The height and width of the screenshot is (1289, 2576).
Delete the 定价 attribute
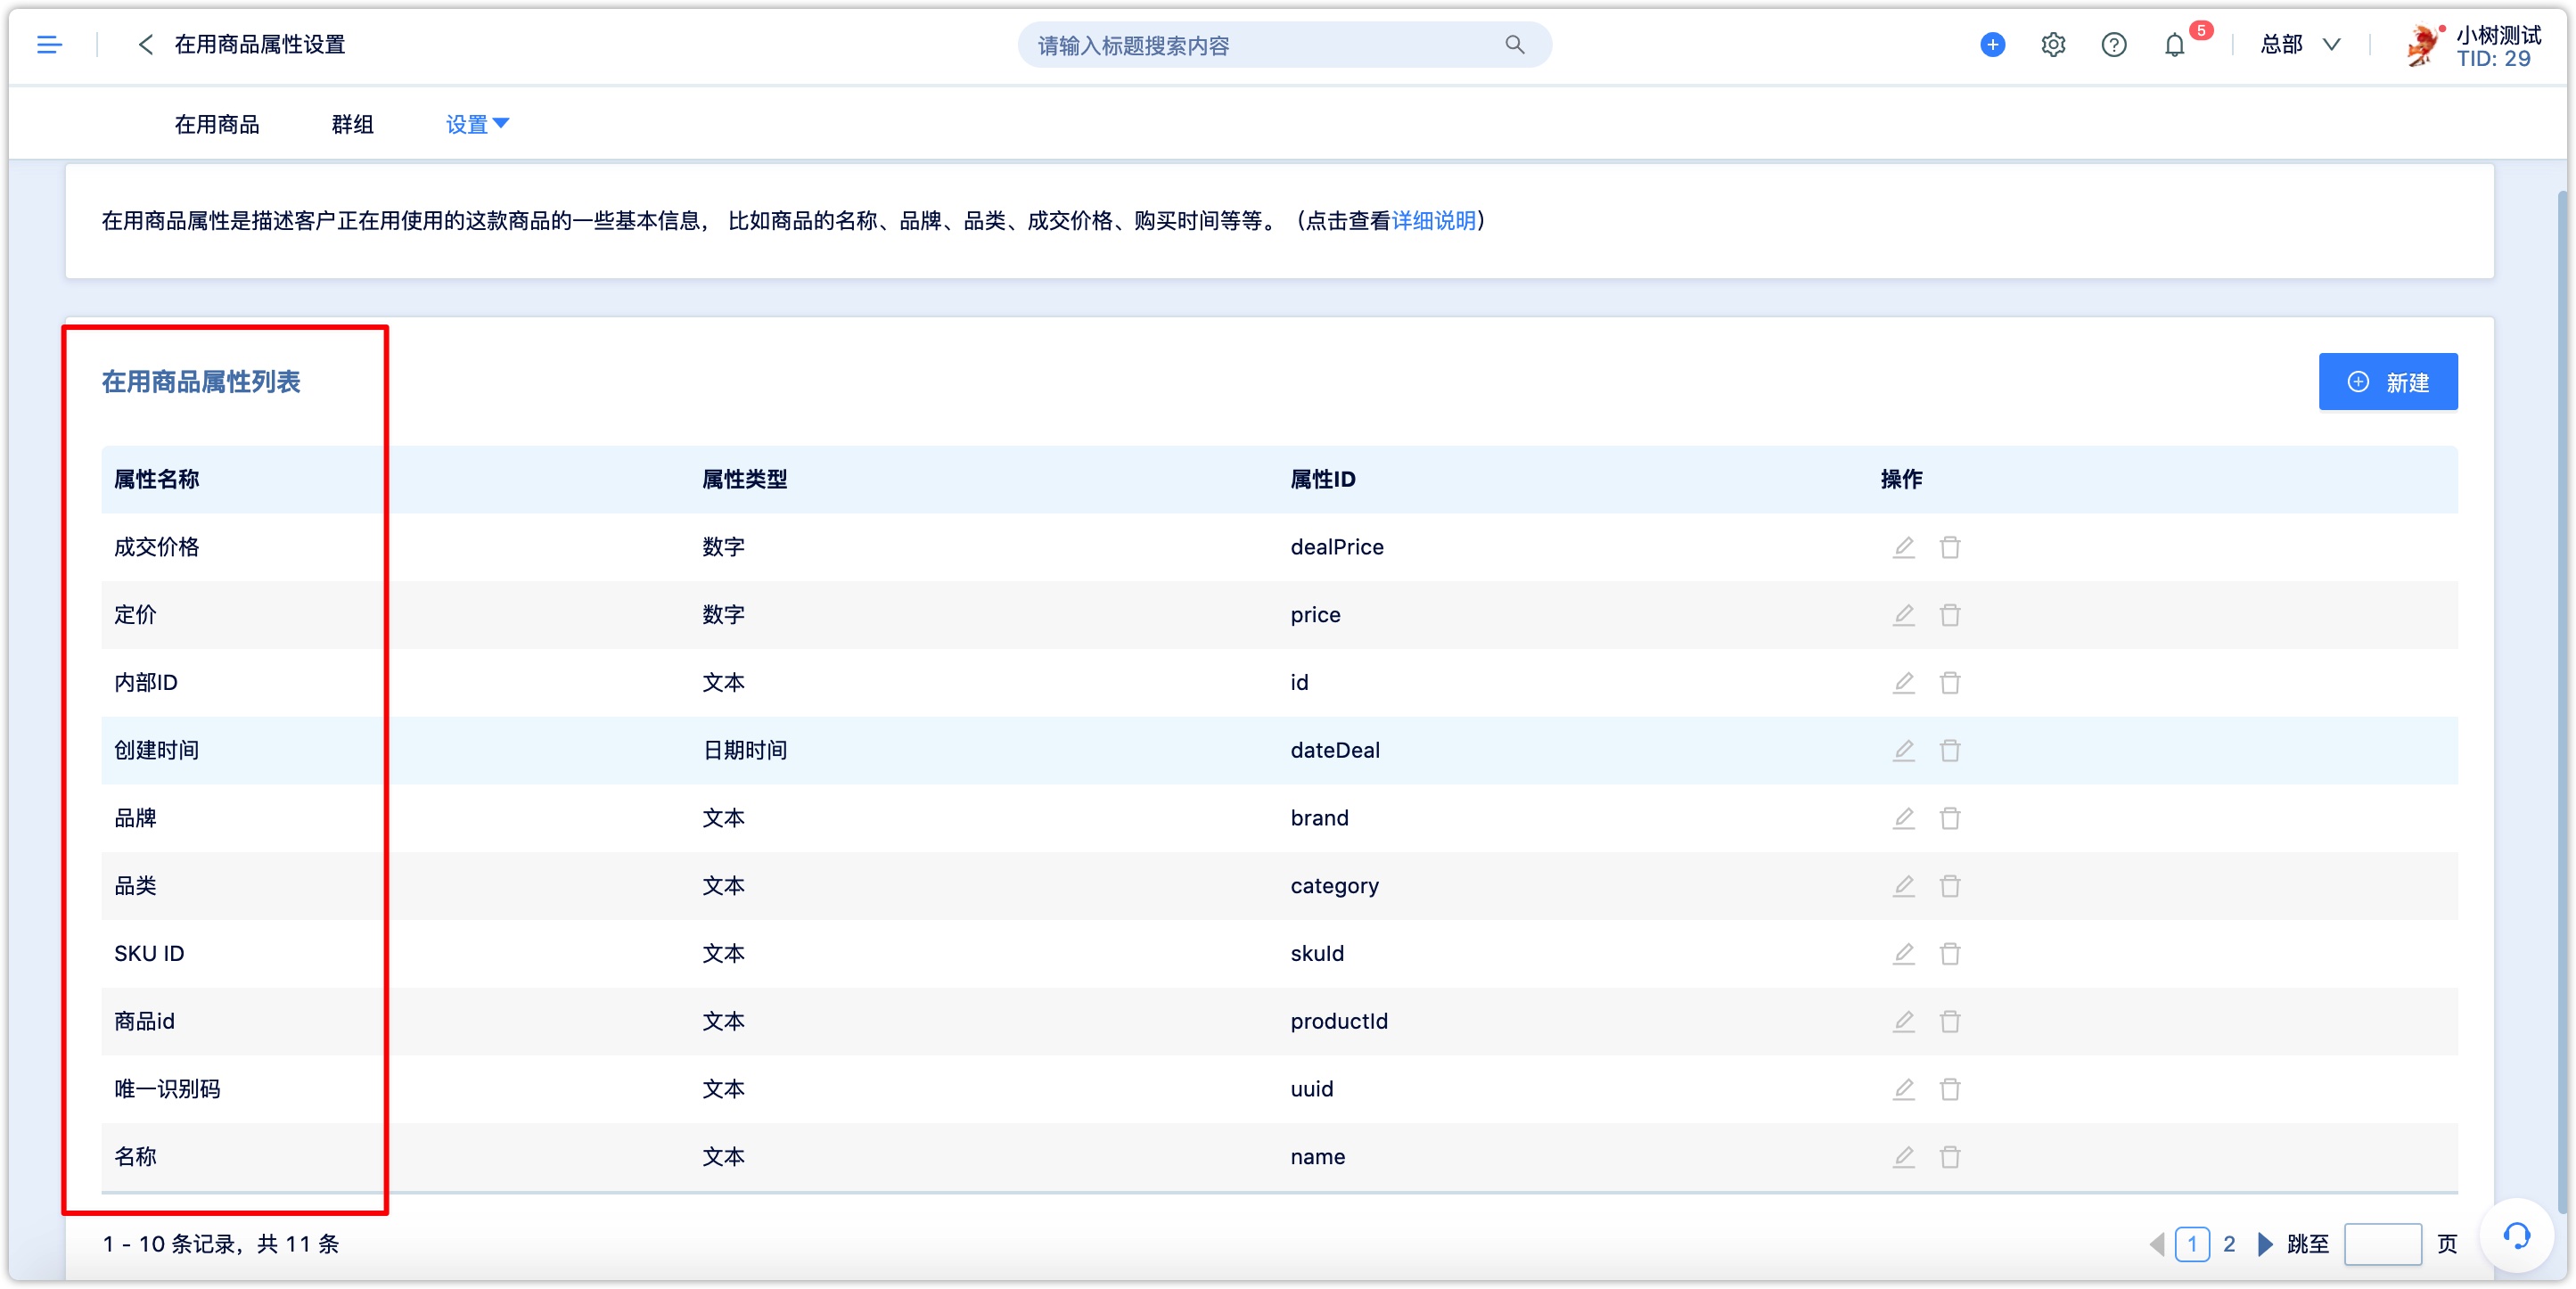1950,615
